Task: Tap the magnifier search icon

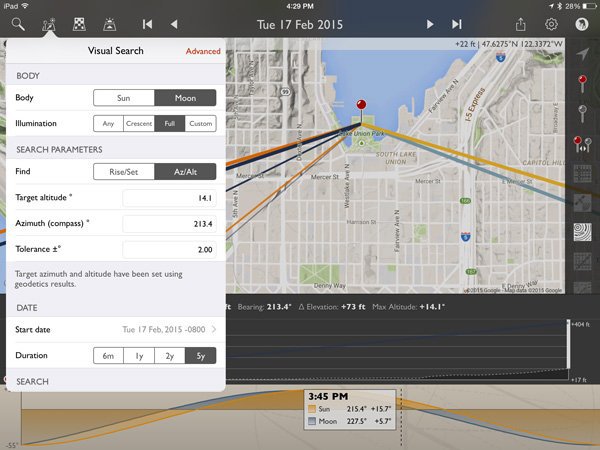Action: (x=18, y=24)
